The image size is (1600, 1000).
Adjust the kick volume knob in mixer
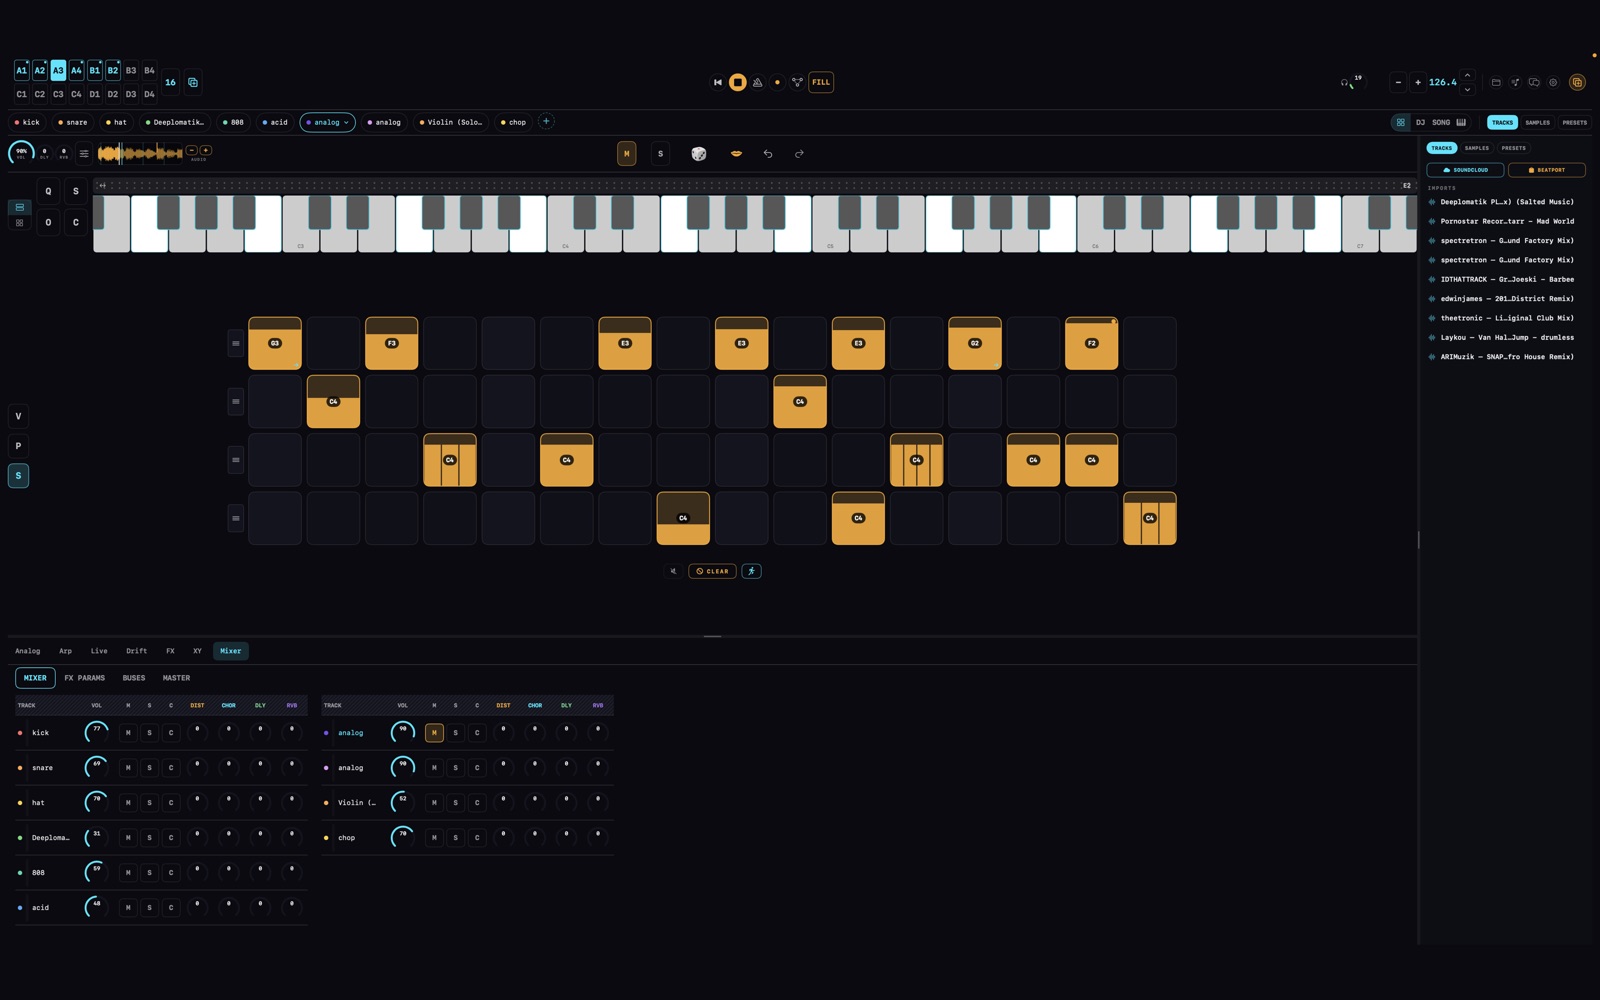pyautogui.click(x=96, y=733)
